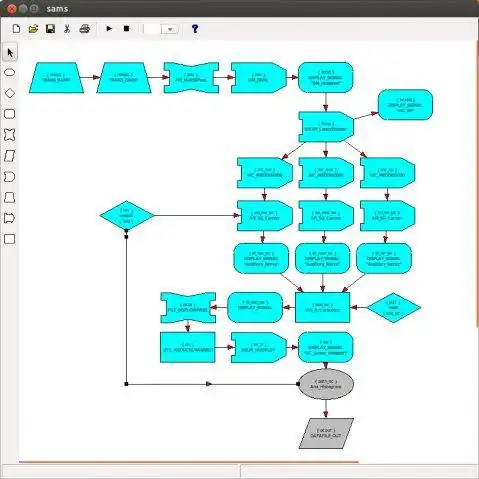Click the toolbar combo box text field
This screenshot has width=479, height=479.
click(x=153, y=29)
